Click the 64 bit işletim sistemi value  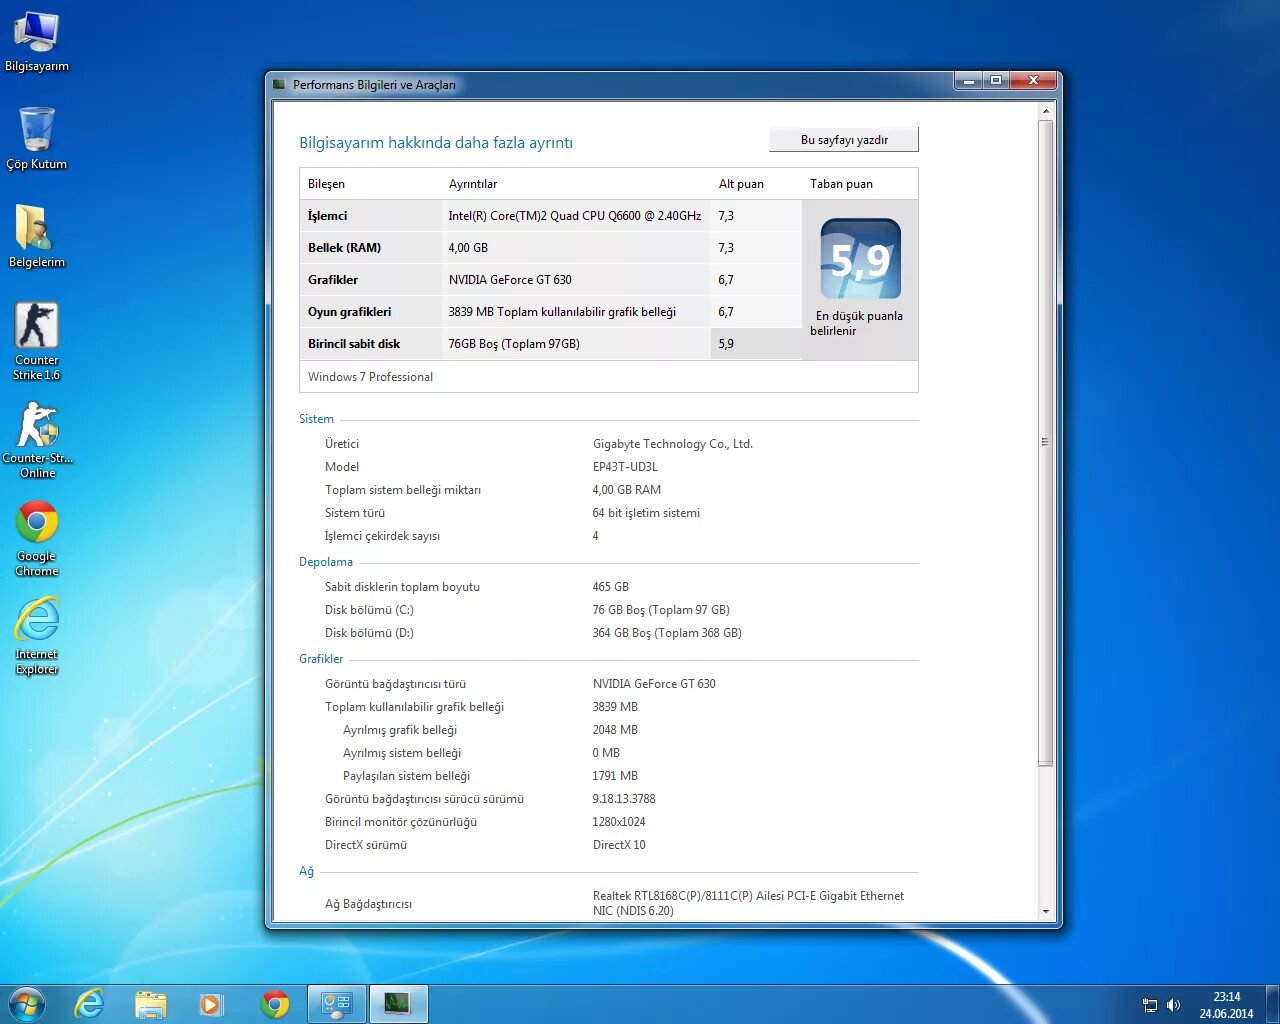point(646,513)
